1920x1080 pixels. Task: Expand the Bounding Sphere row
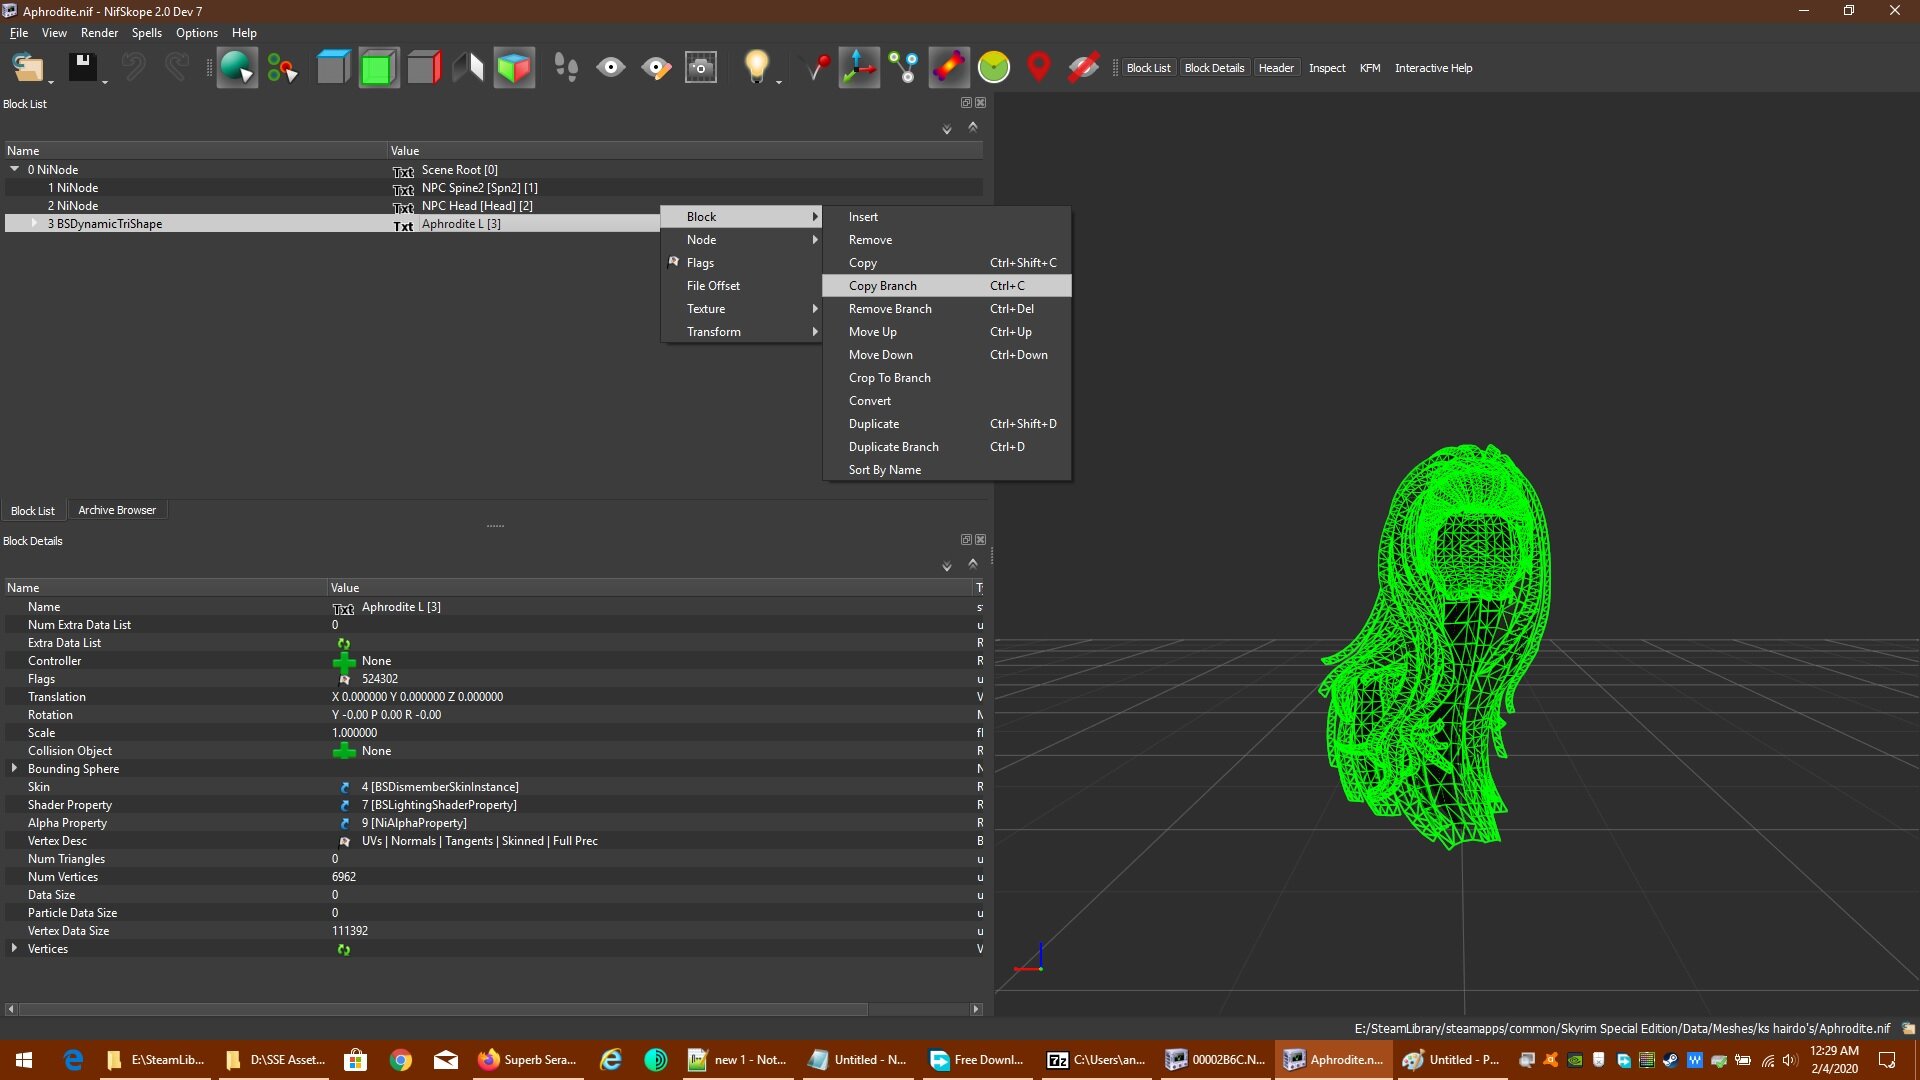[14, 768]
